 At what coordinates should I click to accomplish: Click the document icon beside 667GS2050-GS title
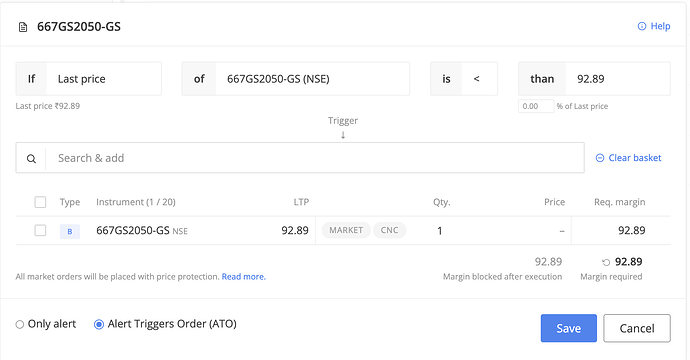click(x=23, y=27)
